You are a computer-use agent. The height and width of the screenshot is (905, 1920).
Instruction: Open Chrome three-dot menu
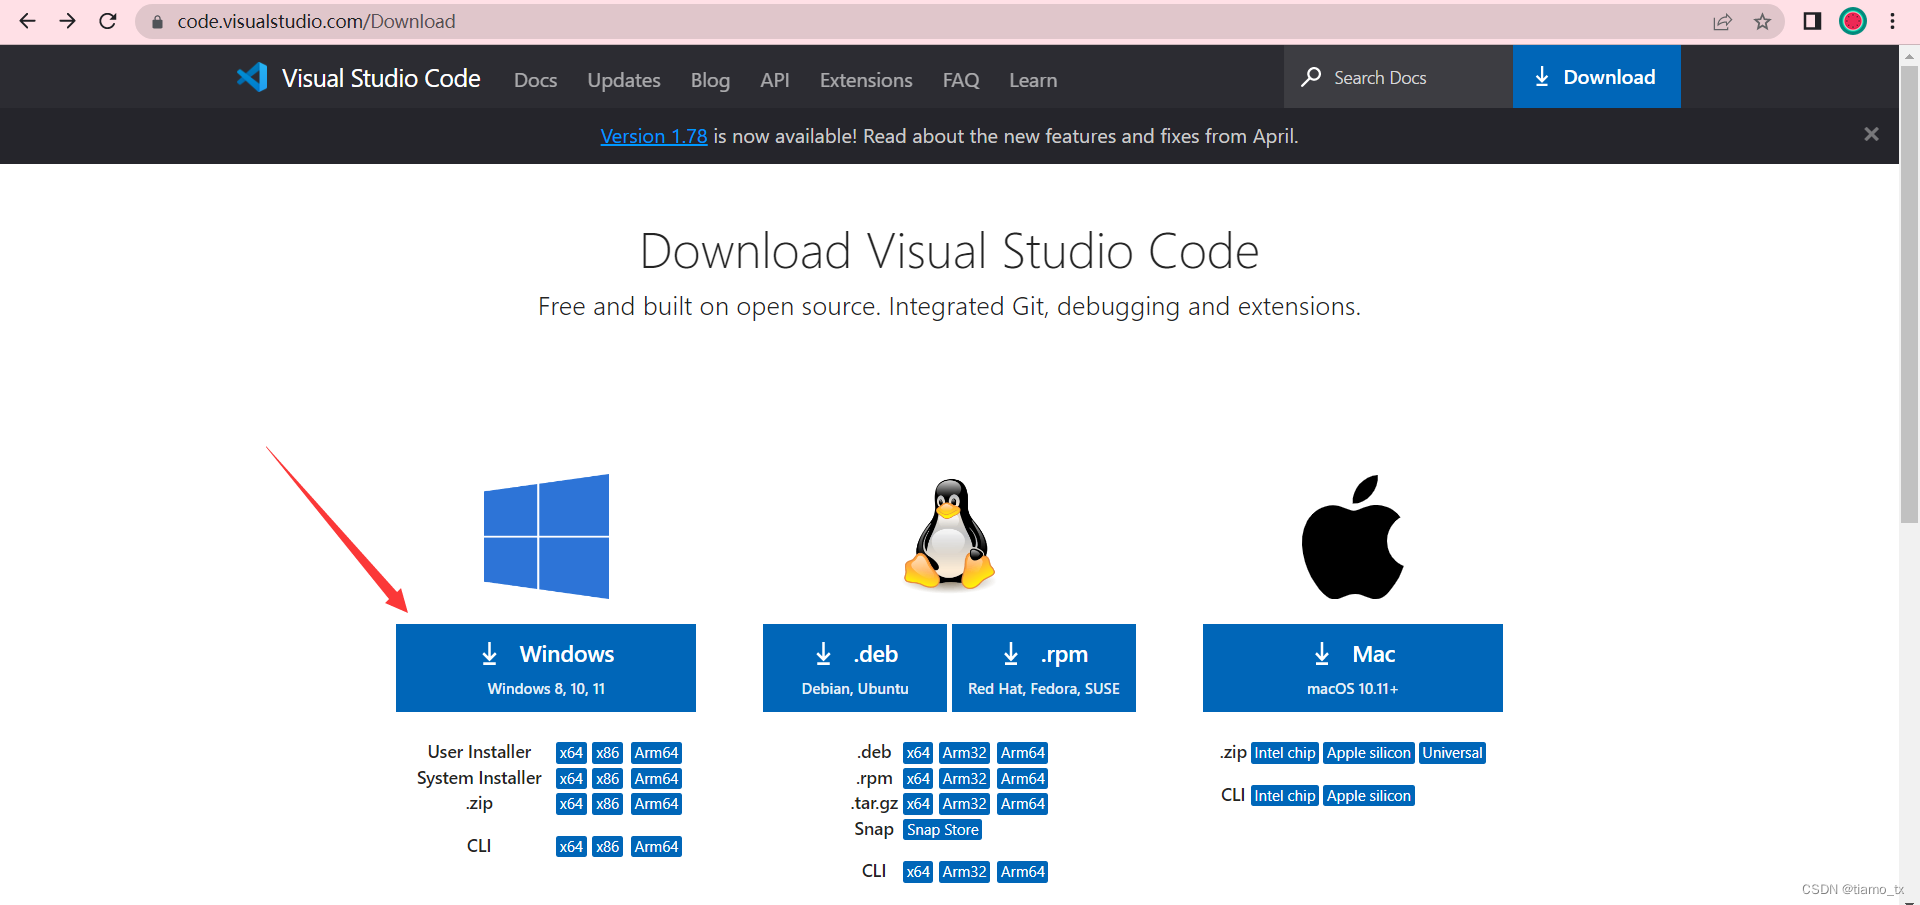click(x=1892, y=21)
